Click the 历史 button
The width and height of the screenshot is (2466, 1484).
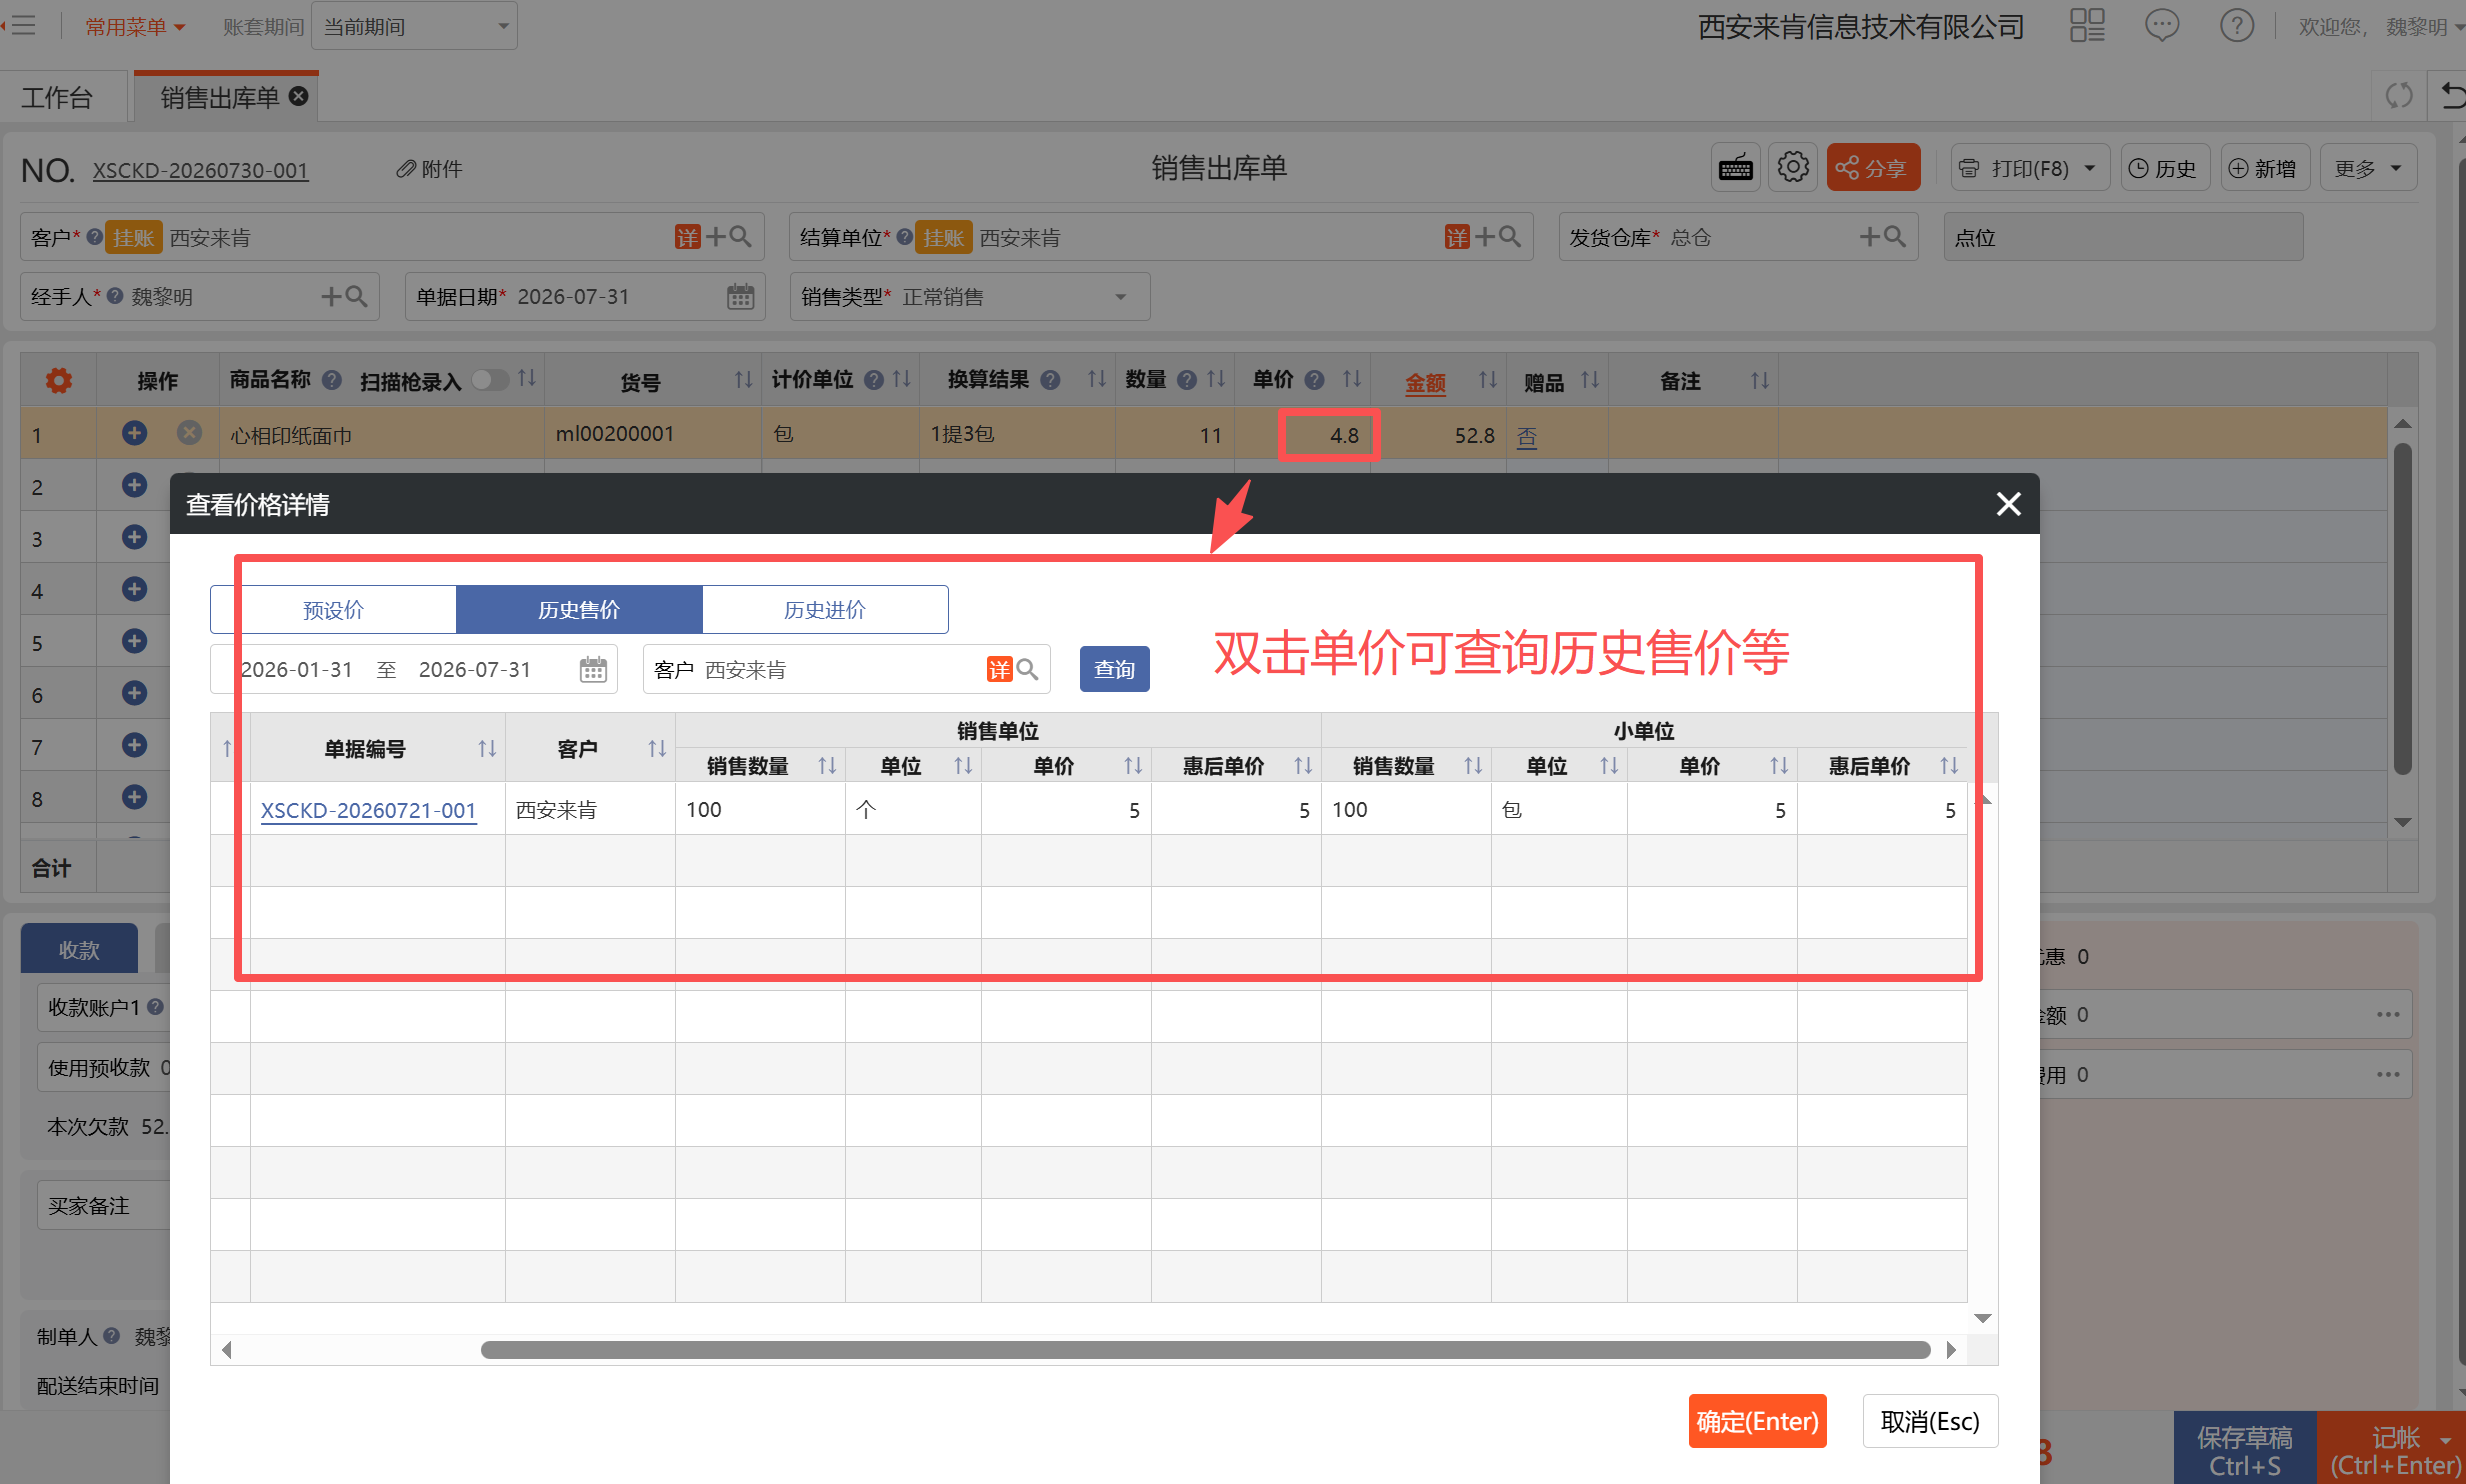pyautogui.click(x=2165, y=168)
